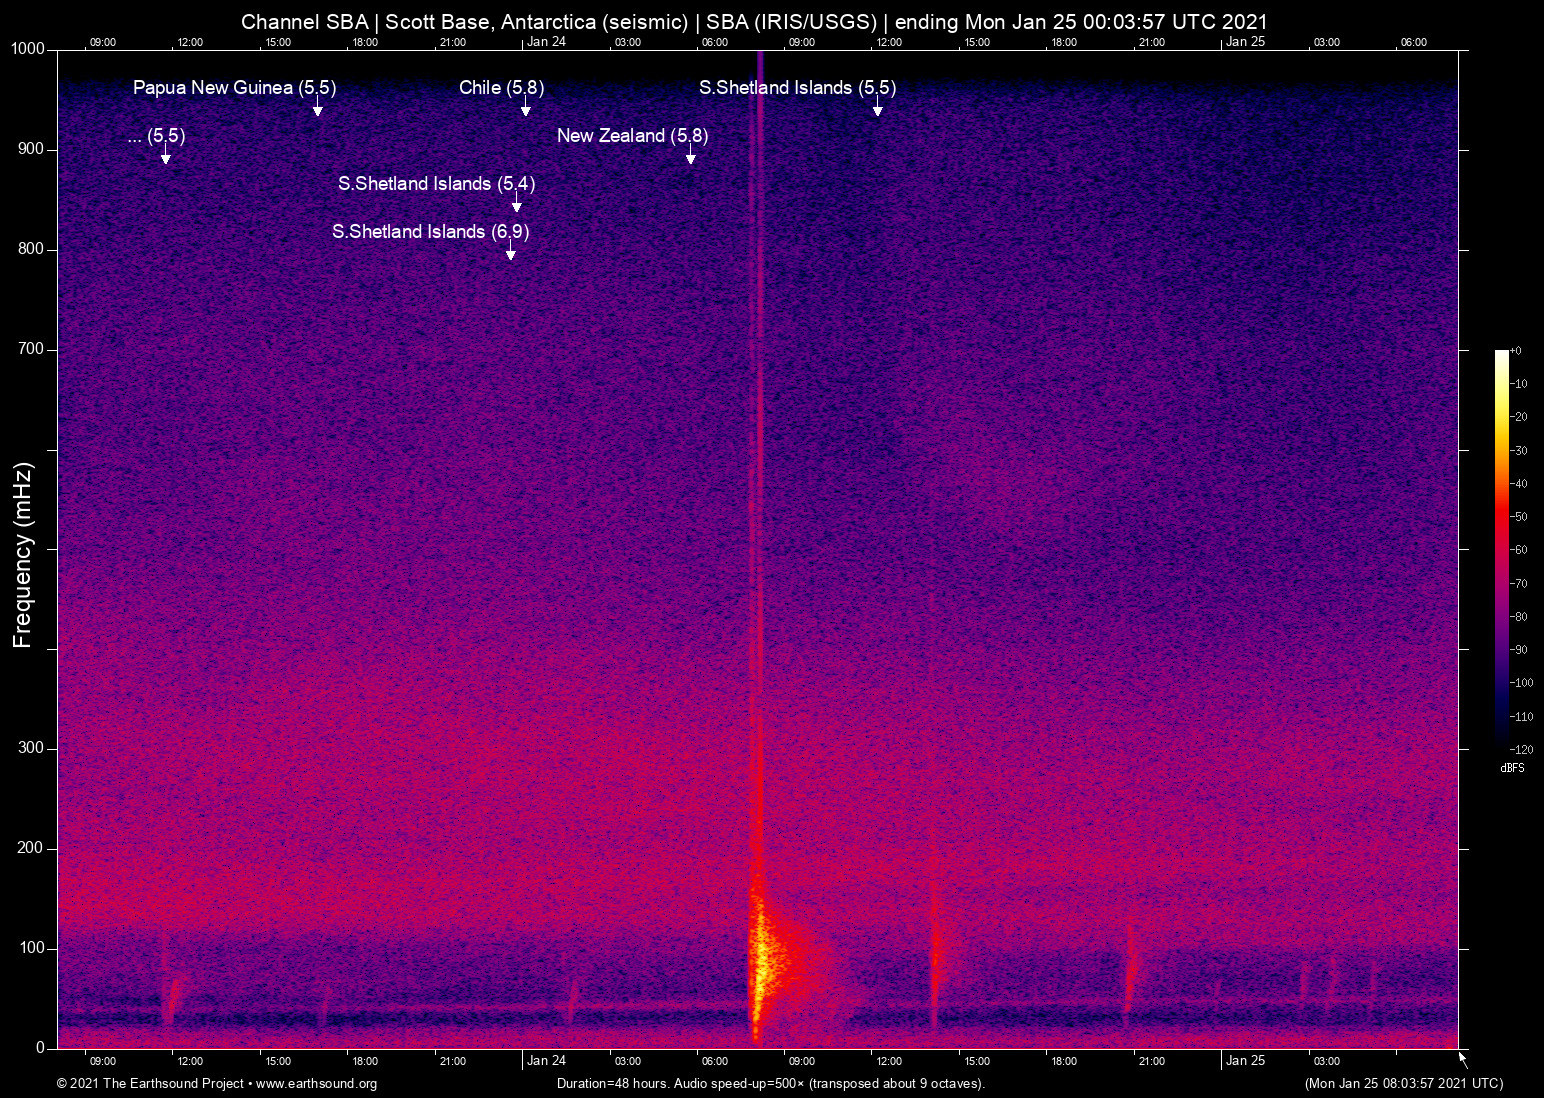Click the arrow marker under Papua New Guinea (5.5)
The width and height of the screenshot is (1544, 1098).
[x=317, y=109]
